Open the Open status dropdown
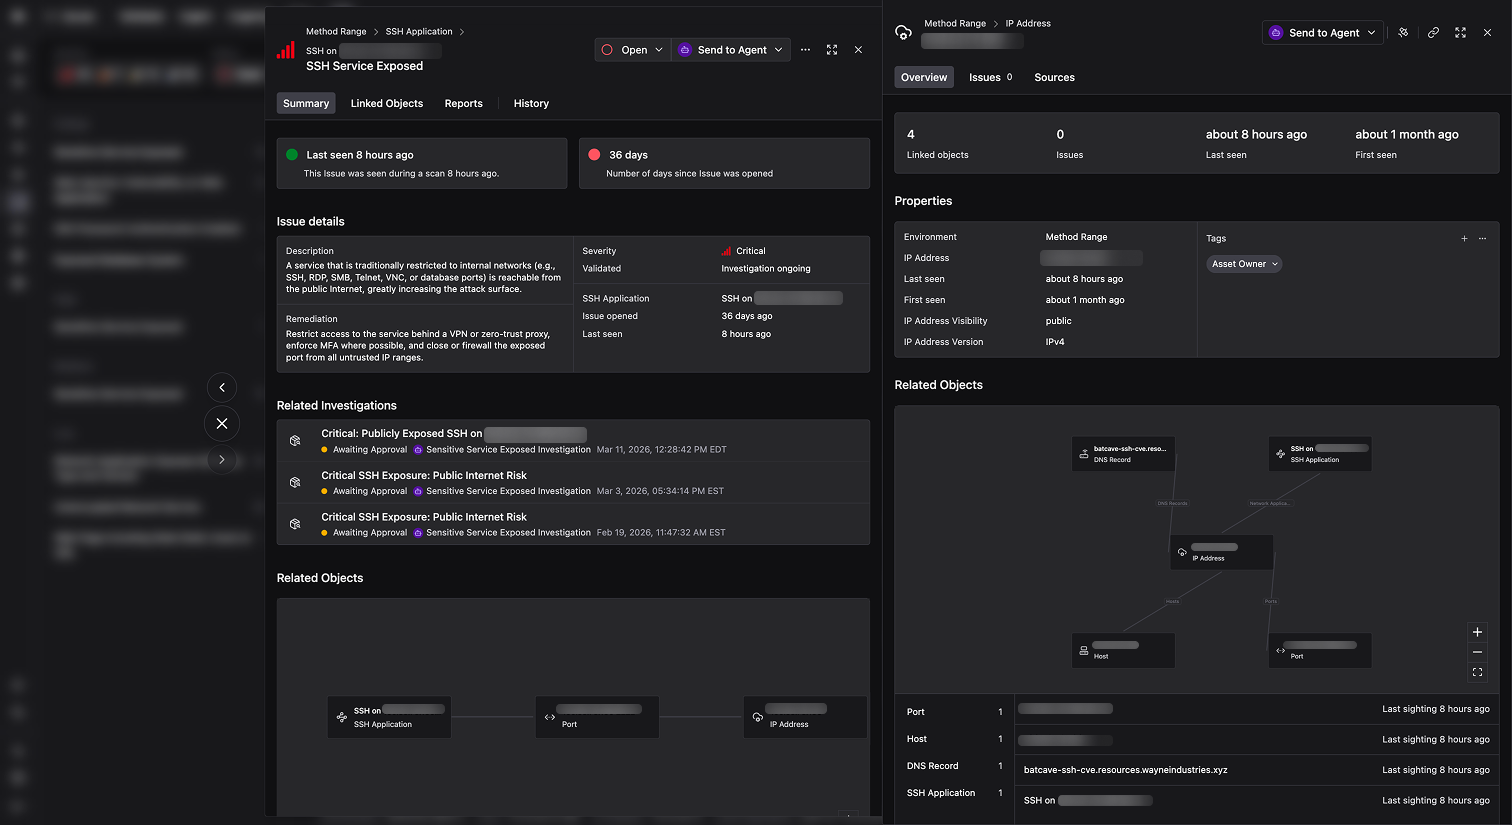1512x825 pixels. click(x=631, y=49)
